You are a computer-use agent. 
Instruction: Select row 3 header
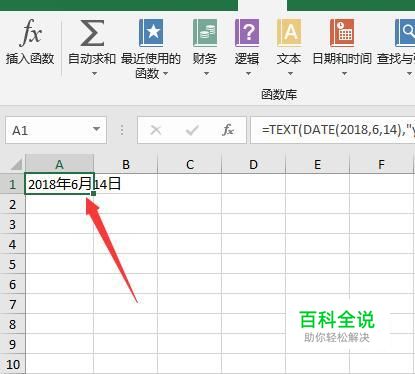pos(12,224)
